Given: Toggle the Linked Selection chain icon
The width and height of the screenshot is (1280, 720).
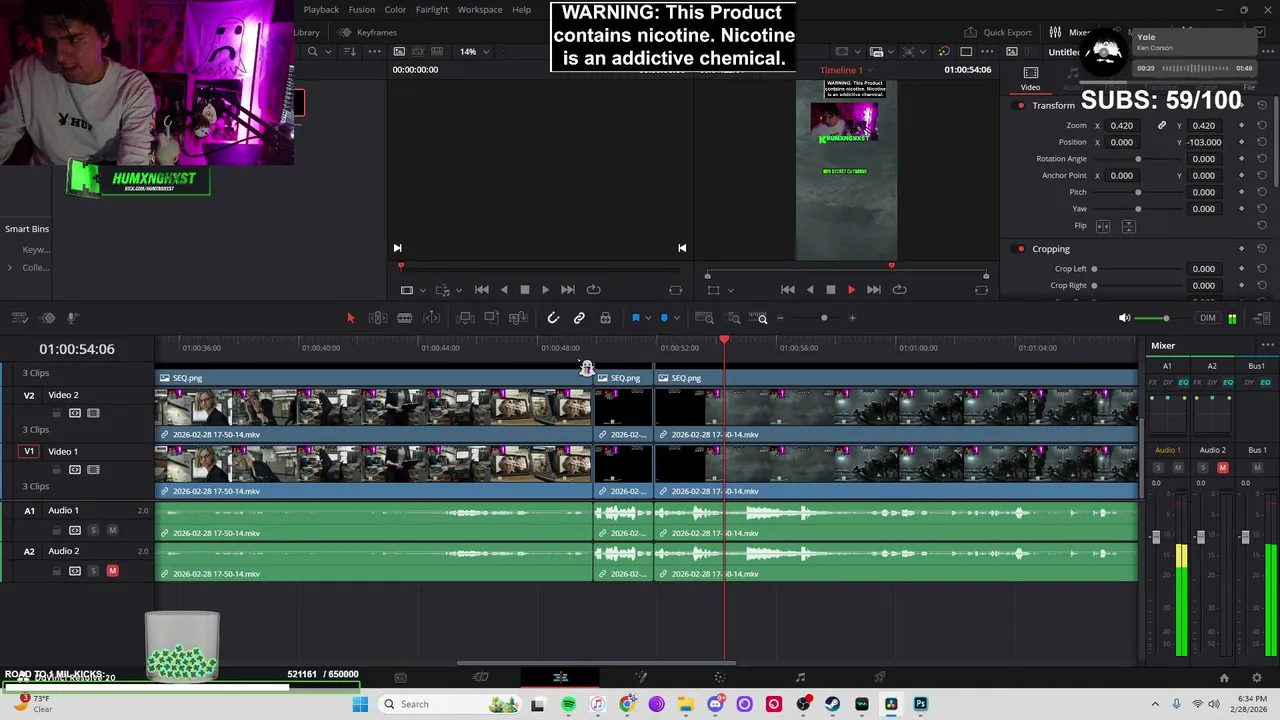Looking at the screenshot, I should tap(579, 318).
